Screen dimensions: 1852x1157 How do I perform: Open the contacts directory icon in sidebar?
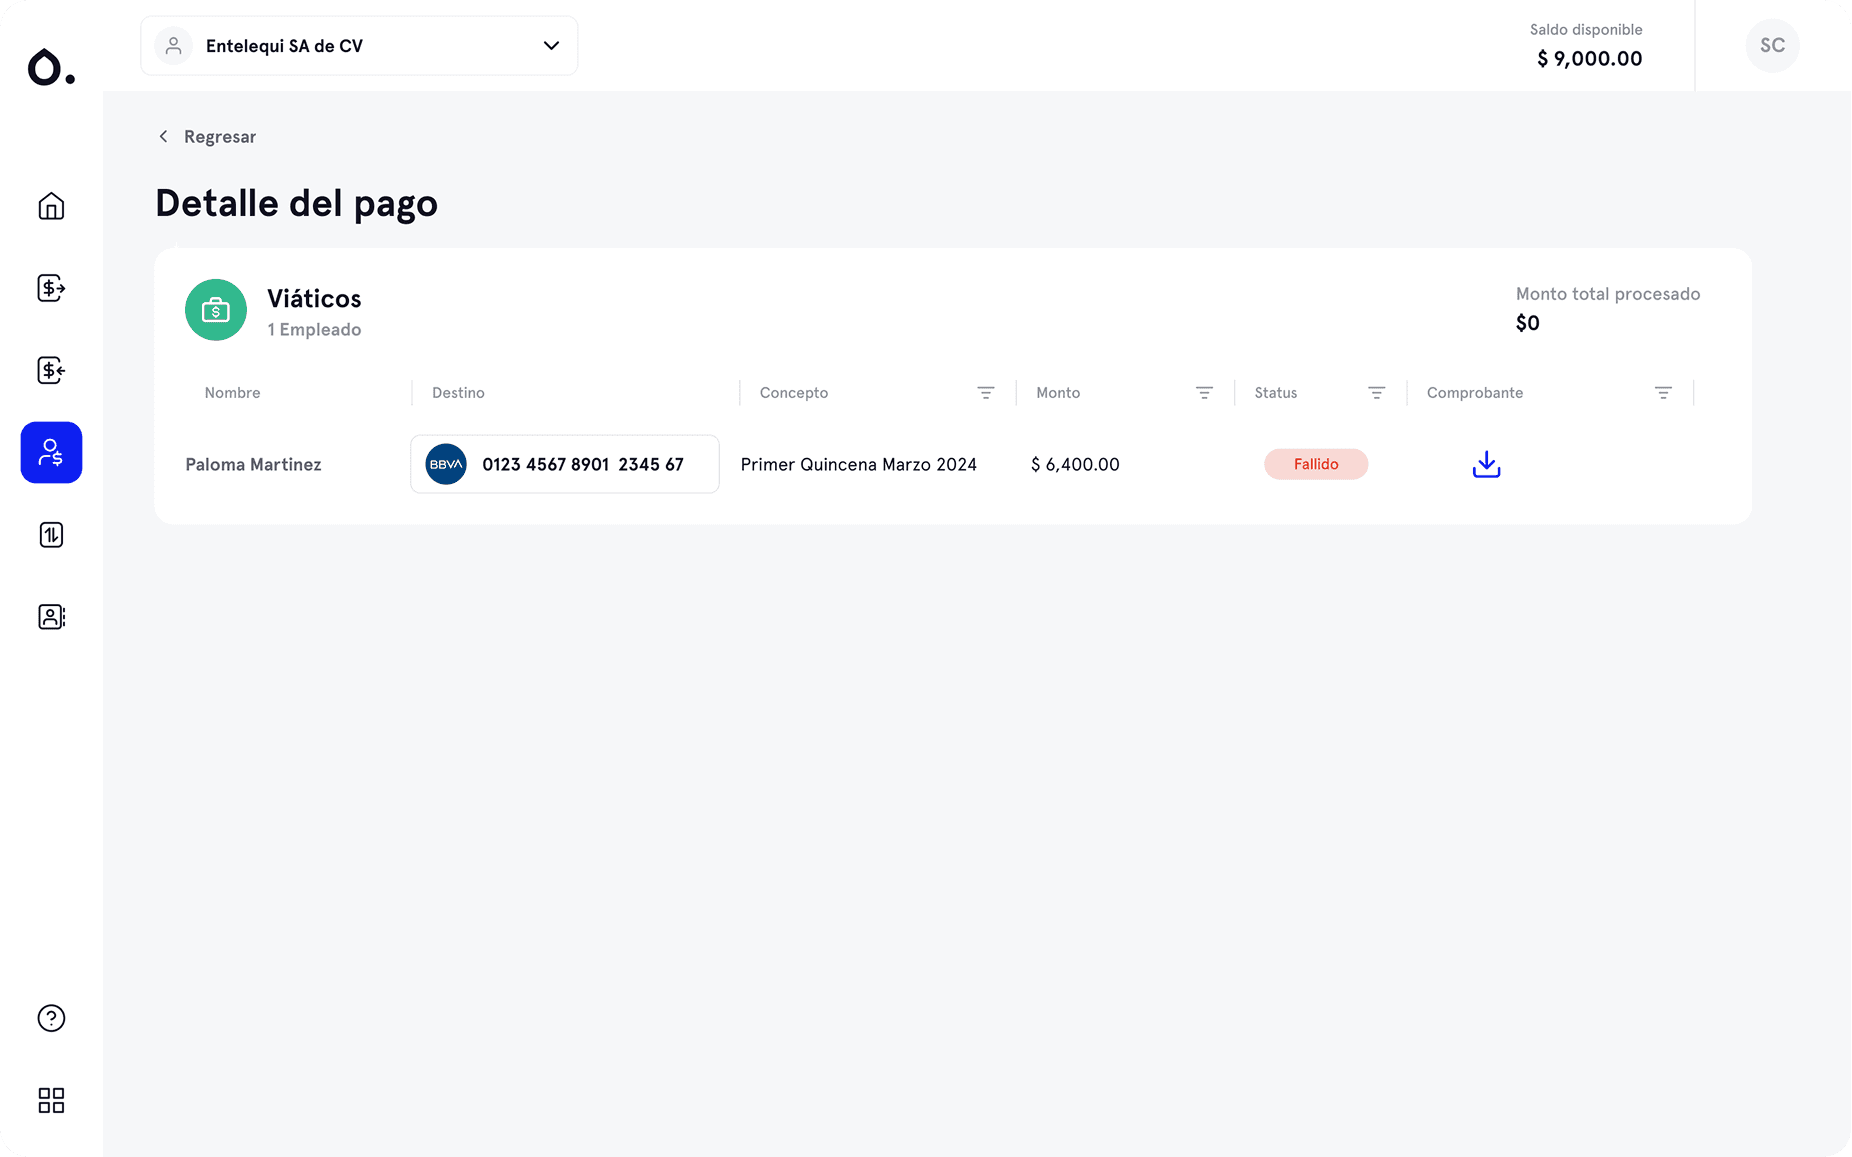coord(50,616)
